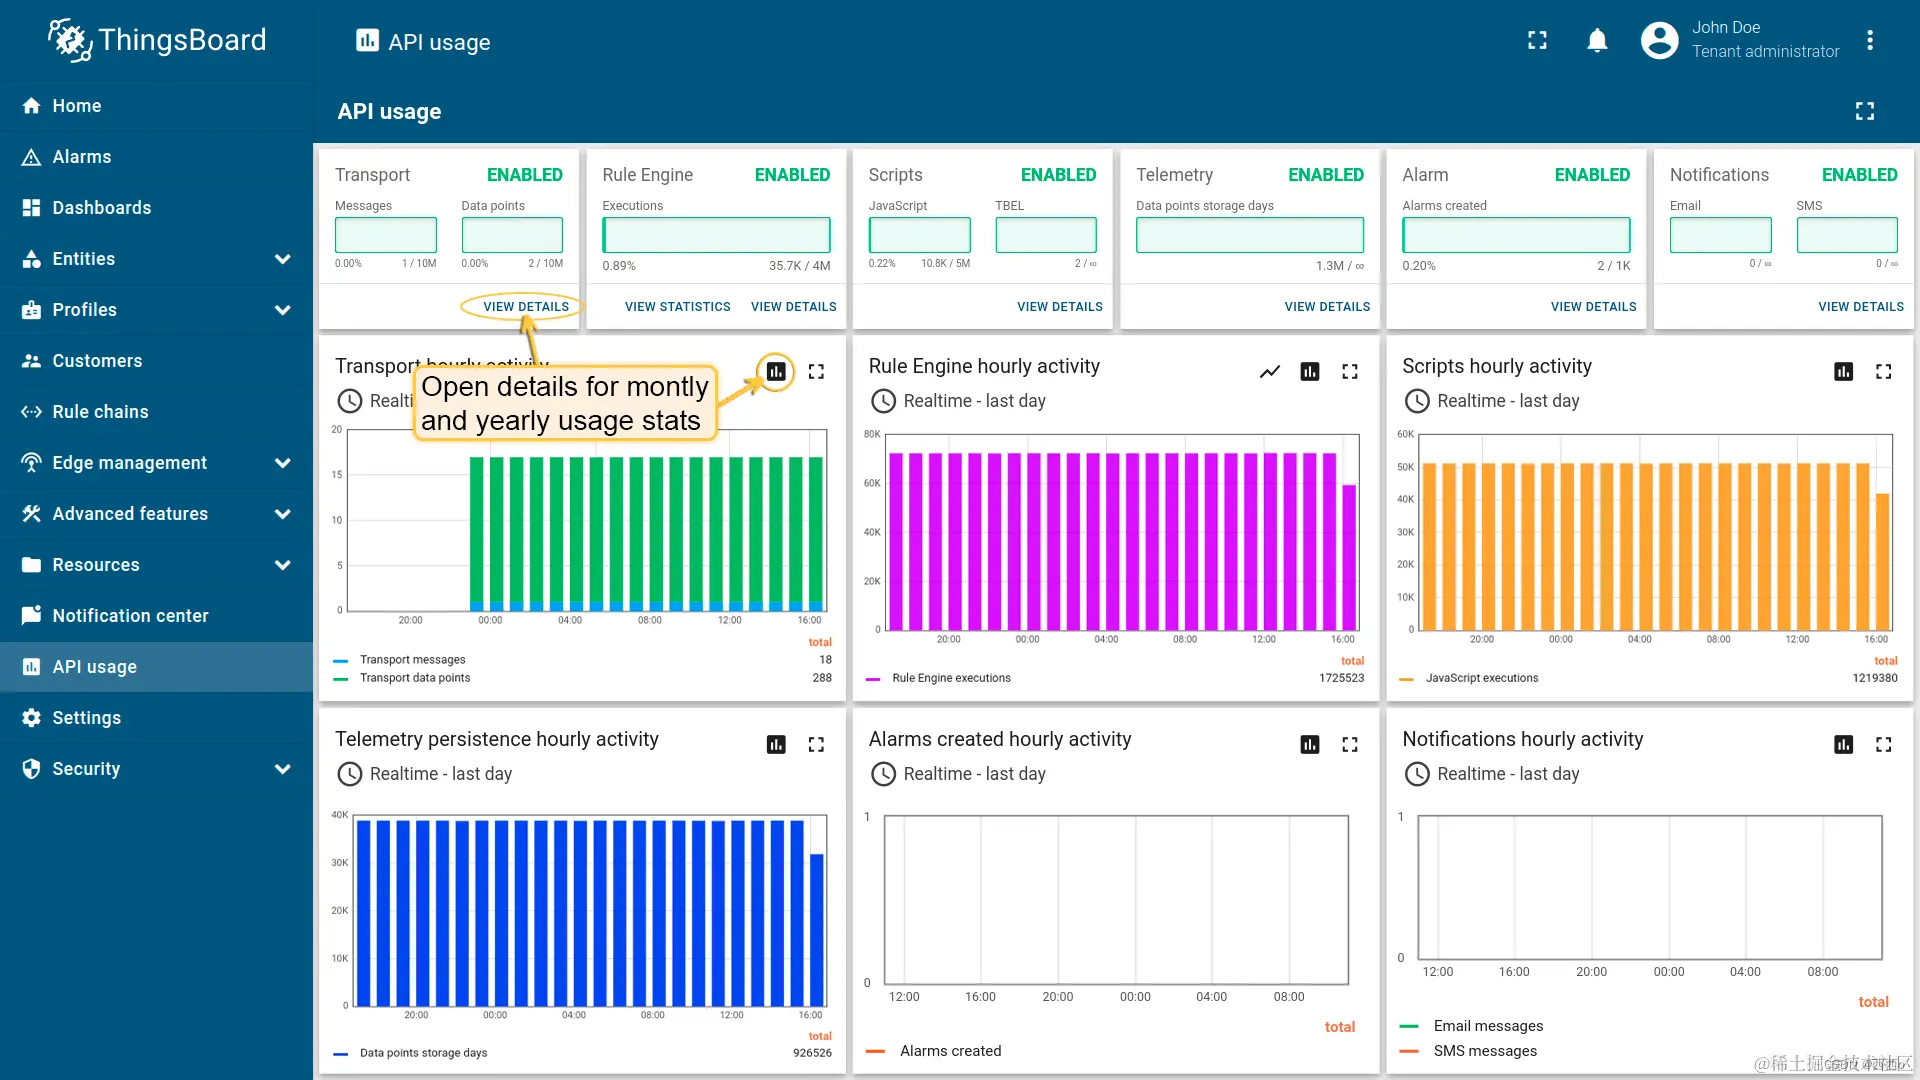Open the user options kebab menu
Viewport: 1920px width, 1080px height.
tap(1869, 41)
